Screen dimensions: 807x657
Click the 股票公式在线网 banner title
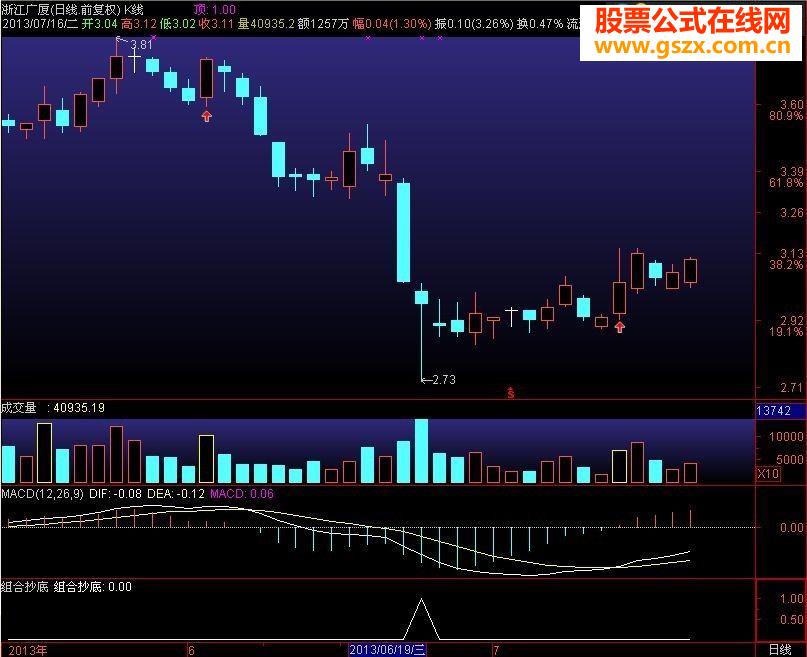[x=692, y=21]
